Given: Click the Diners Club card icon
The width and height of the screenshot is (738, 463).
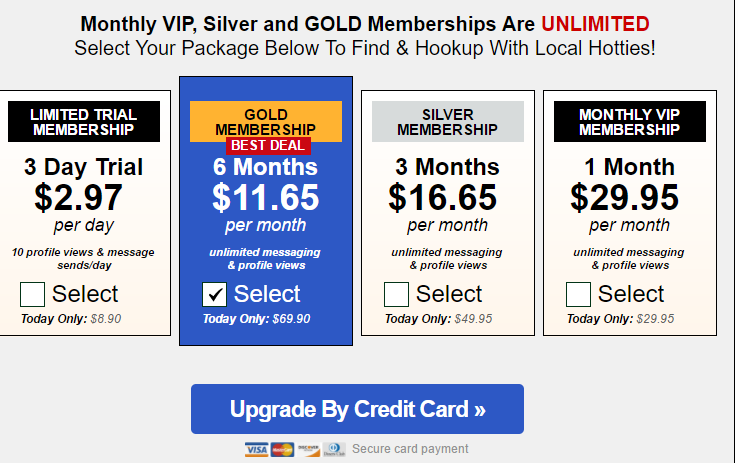Looking at the screenshot, I should click(334, 449).
